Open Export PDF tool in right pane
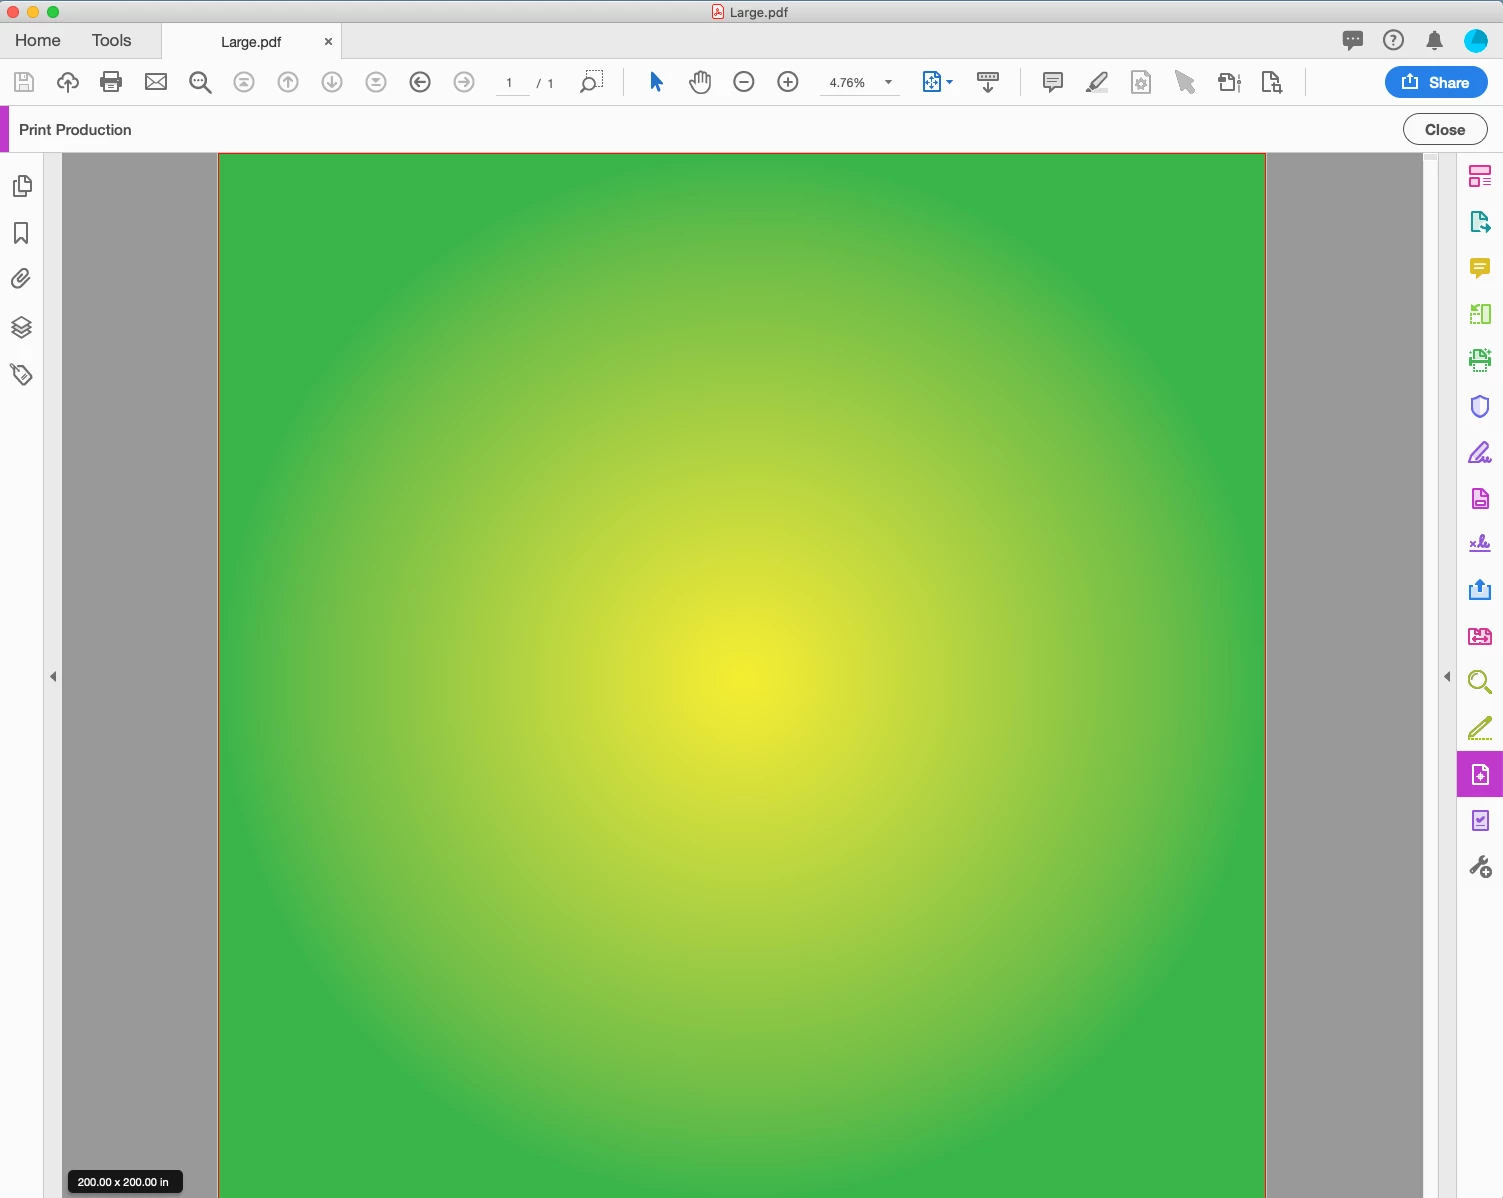1503x1198 pixels. pyautogui.click(x=1480, y=222)
